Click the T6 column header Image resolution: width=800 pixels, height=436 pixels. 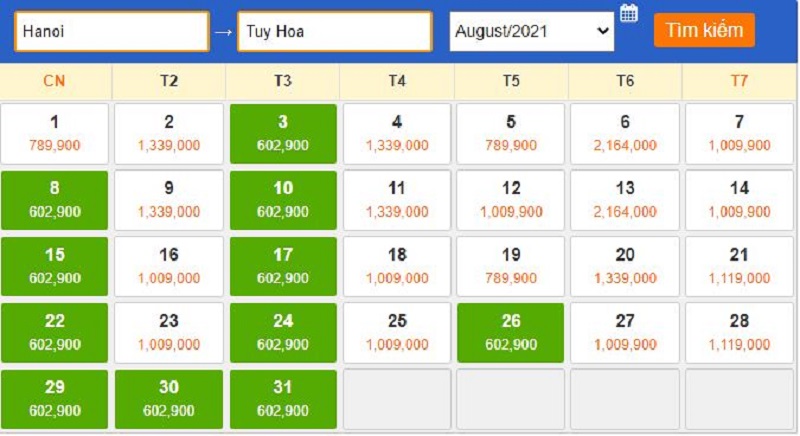pos(625,81)
